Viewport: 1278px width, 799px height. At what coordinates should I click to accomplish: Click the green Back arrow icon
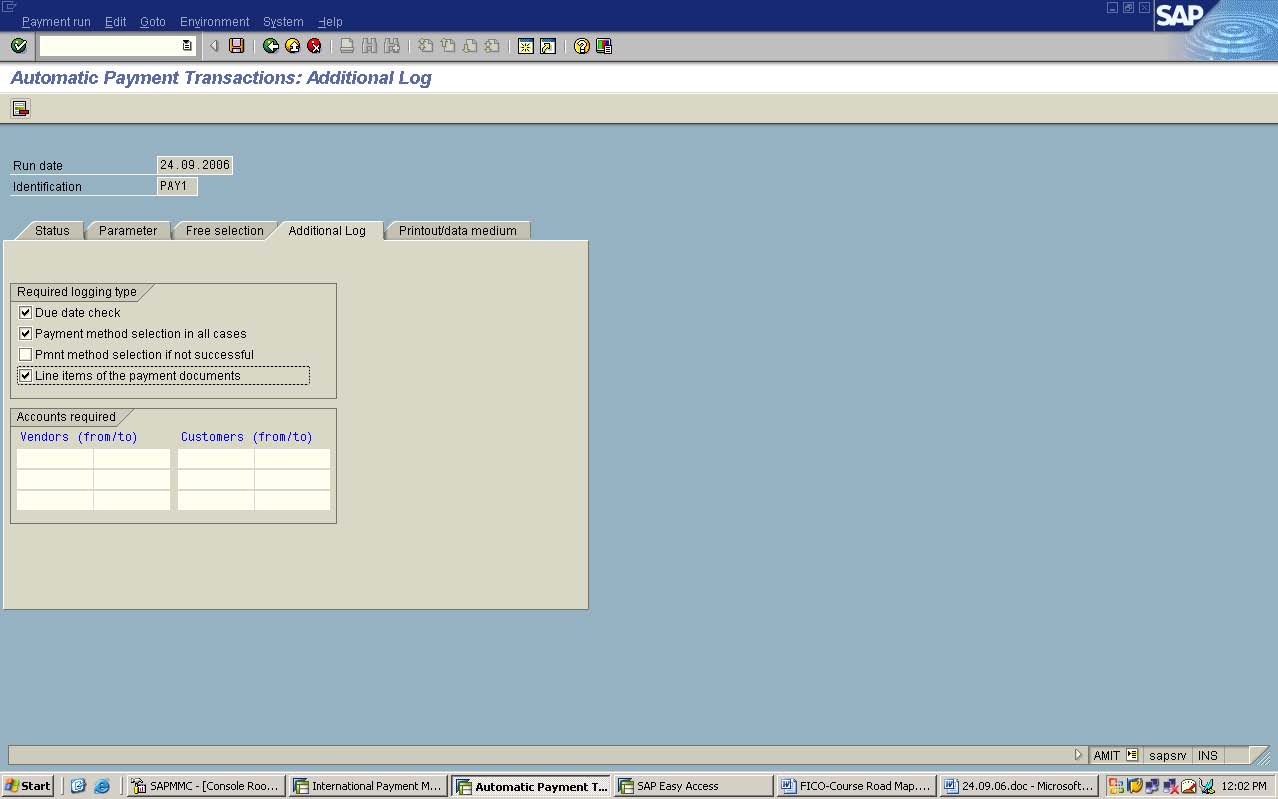tap(271, 46)
